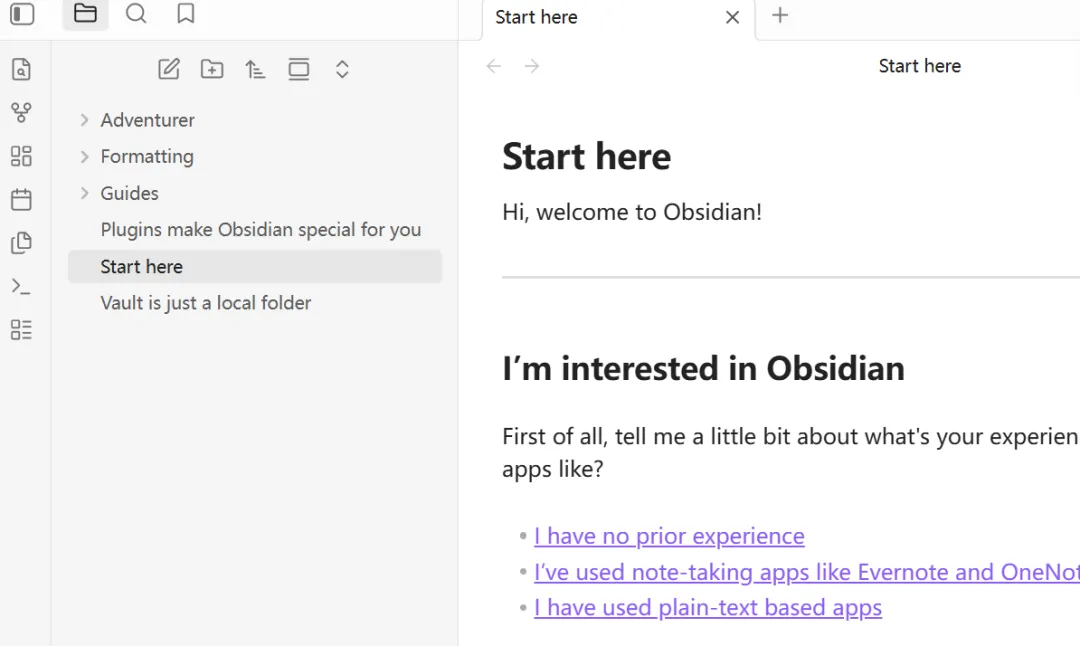This screenshot has width=1080, height=646.
Task: Create new canvas ribbon icon
Action: point(21,156)
